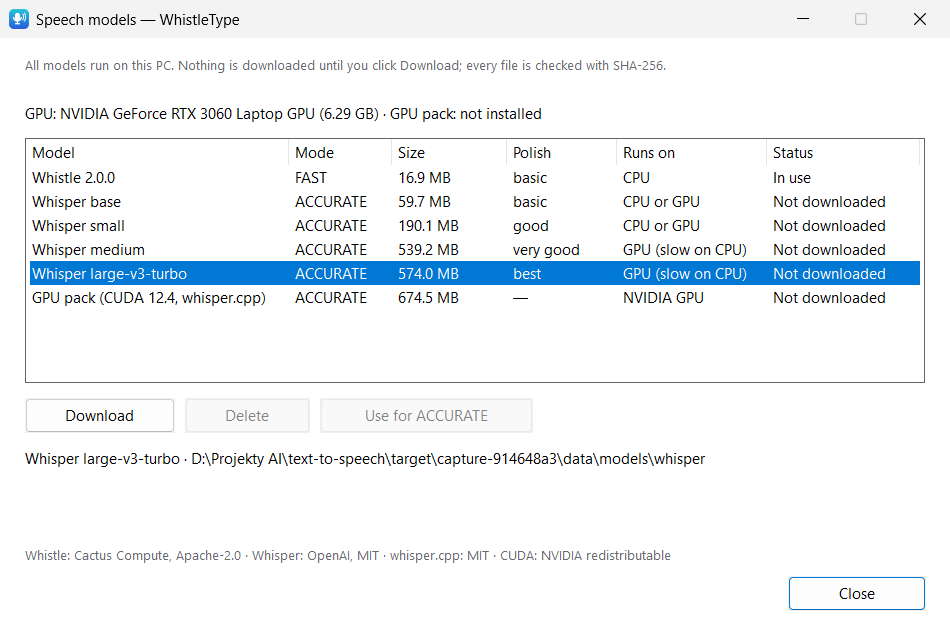
Task: Select the Whisper medium row
Action: 475,250
